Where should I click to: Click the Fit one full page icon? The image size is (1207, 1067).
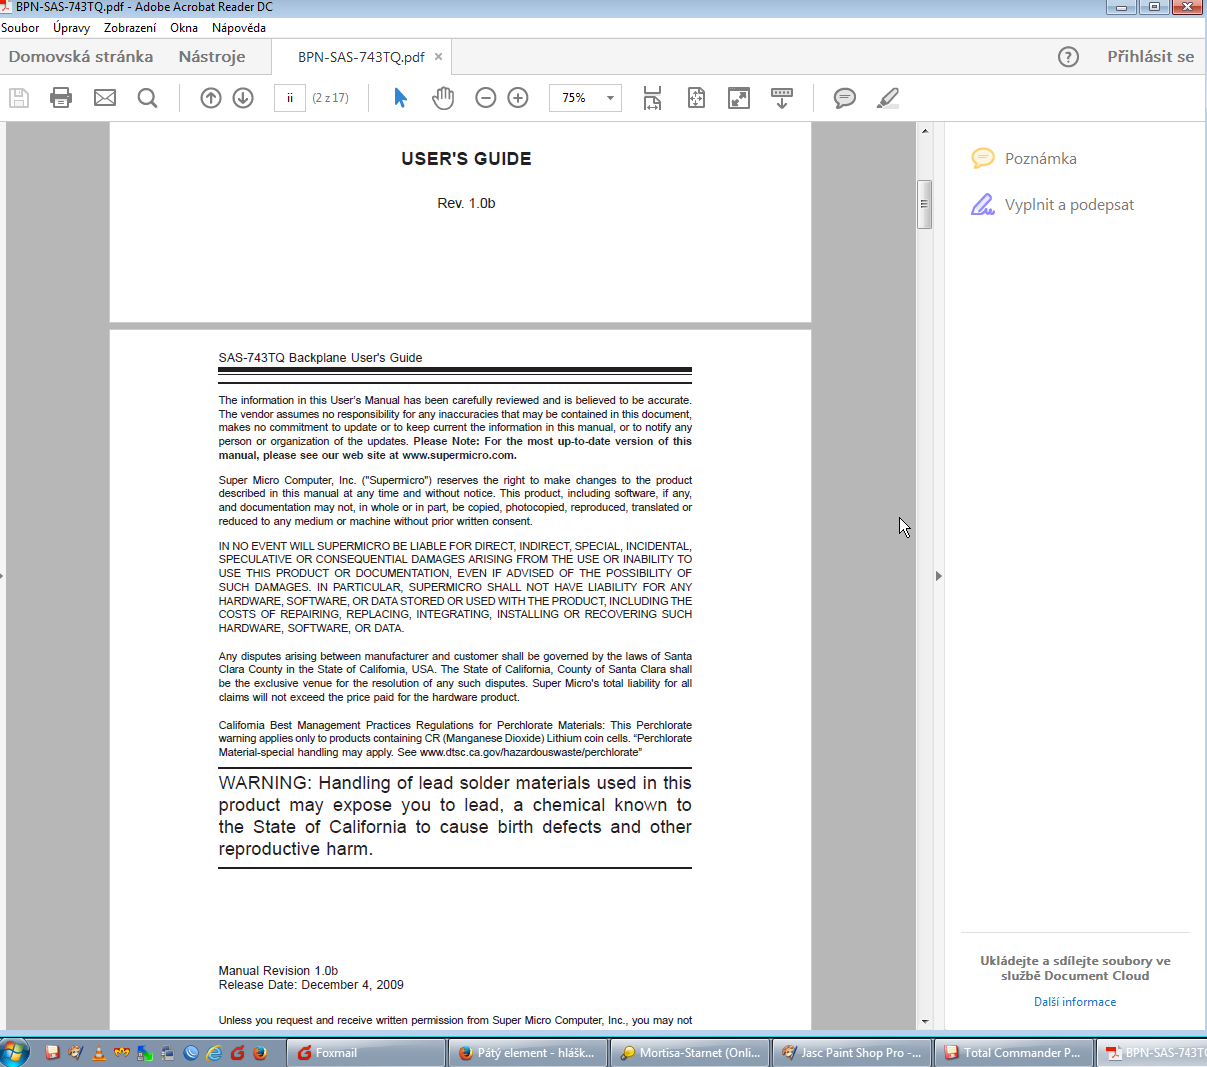coord(696,98)
